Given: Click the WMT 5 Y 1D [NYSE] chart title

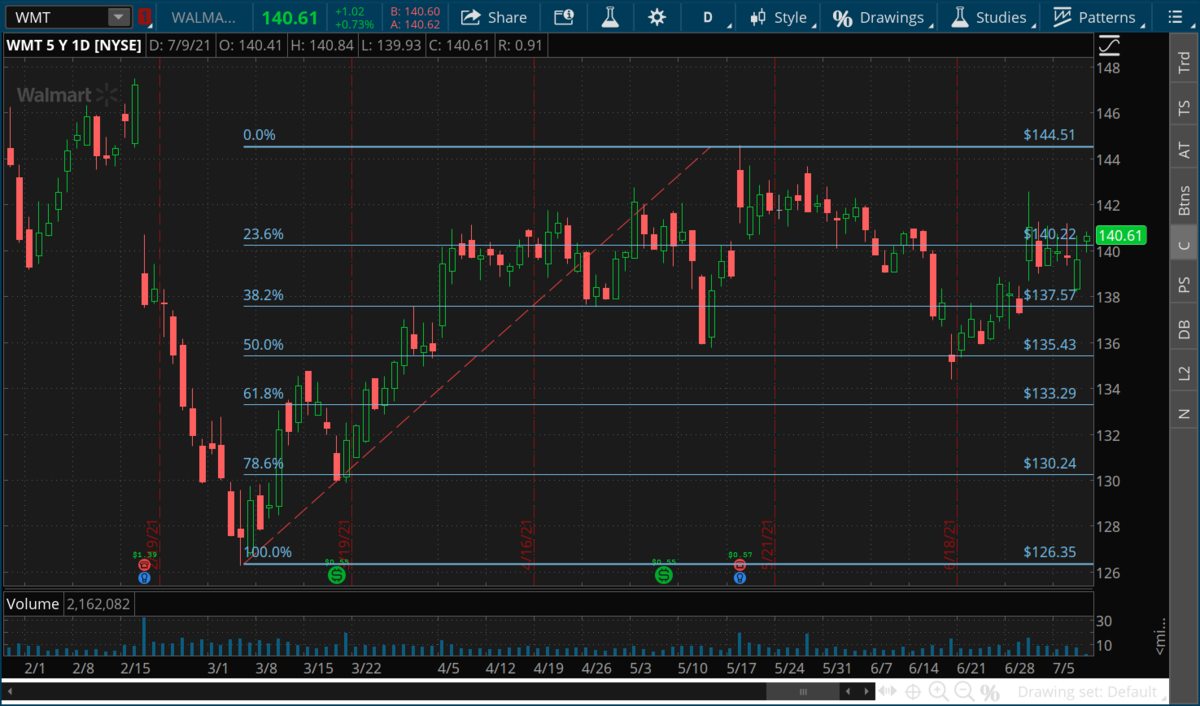Looking at the screenshot, I should 73,45.
